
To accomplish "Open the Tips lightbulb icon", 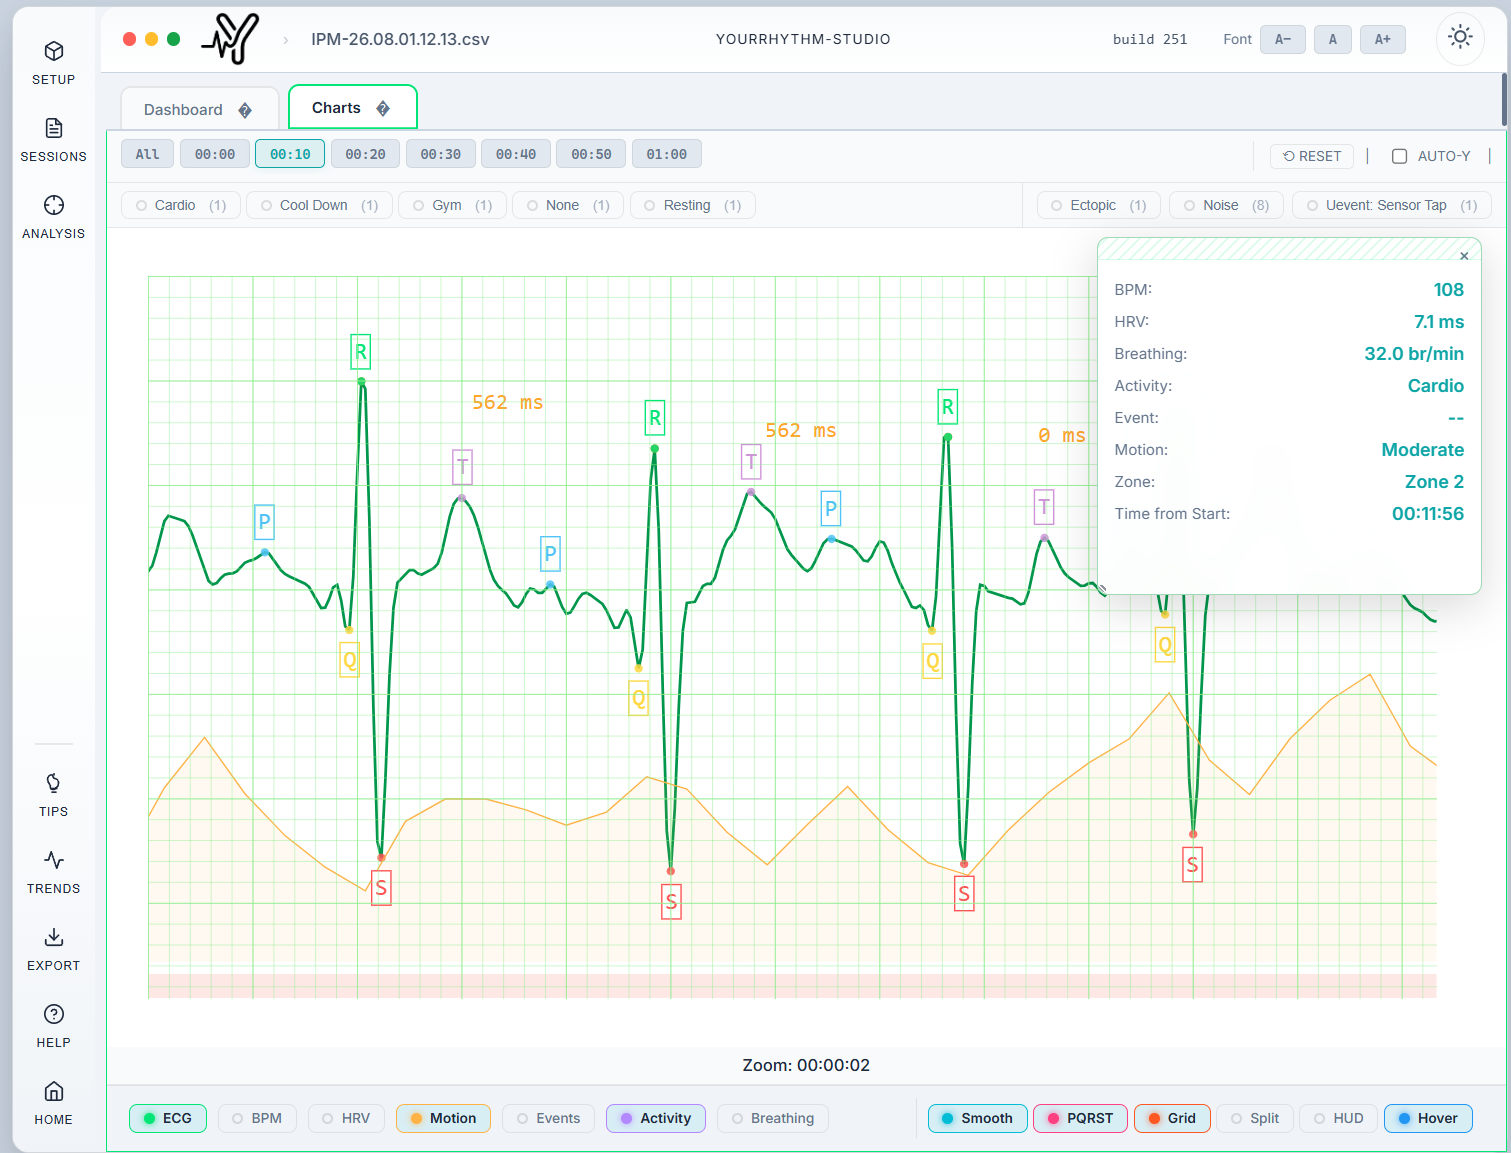I will (x=54, y=783).
